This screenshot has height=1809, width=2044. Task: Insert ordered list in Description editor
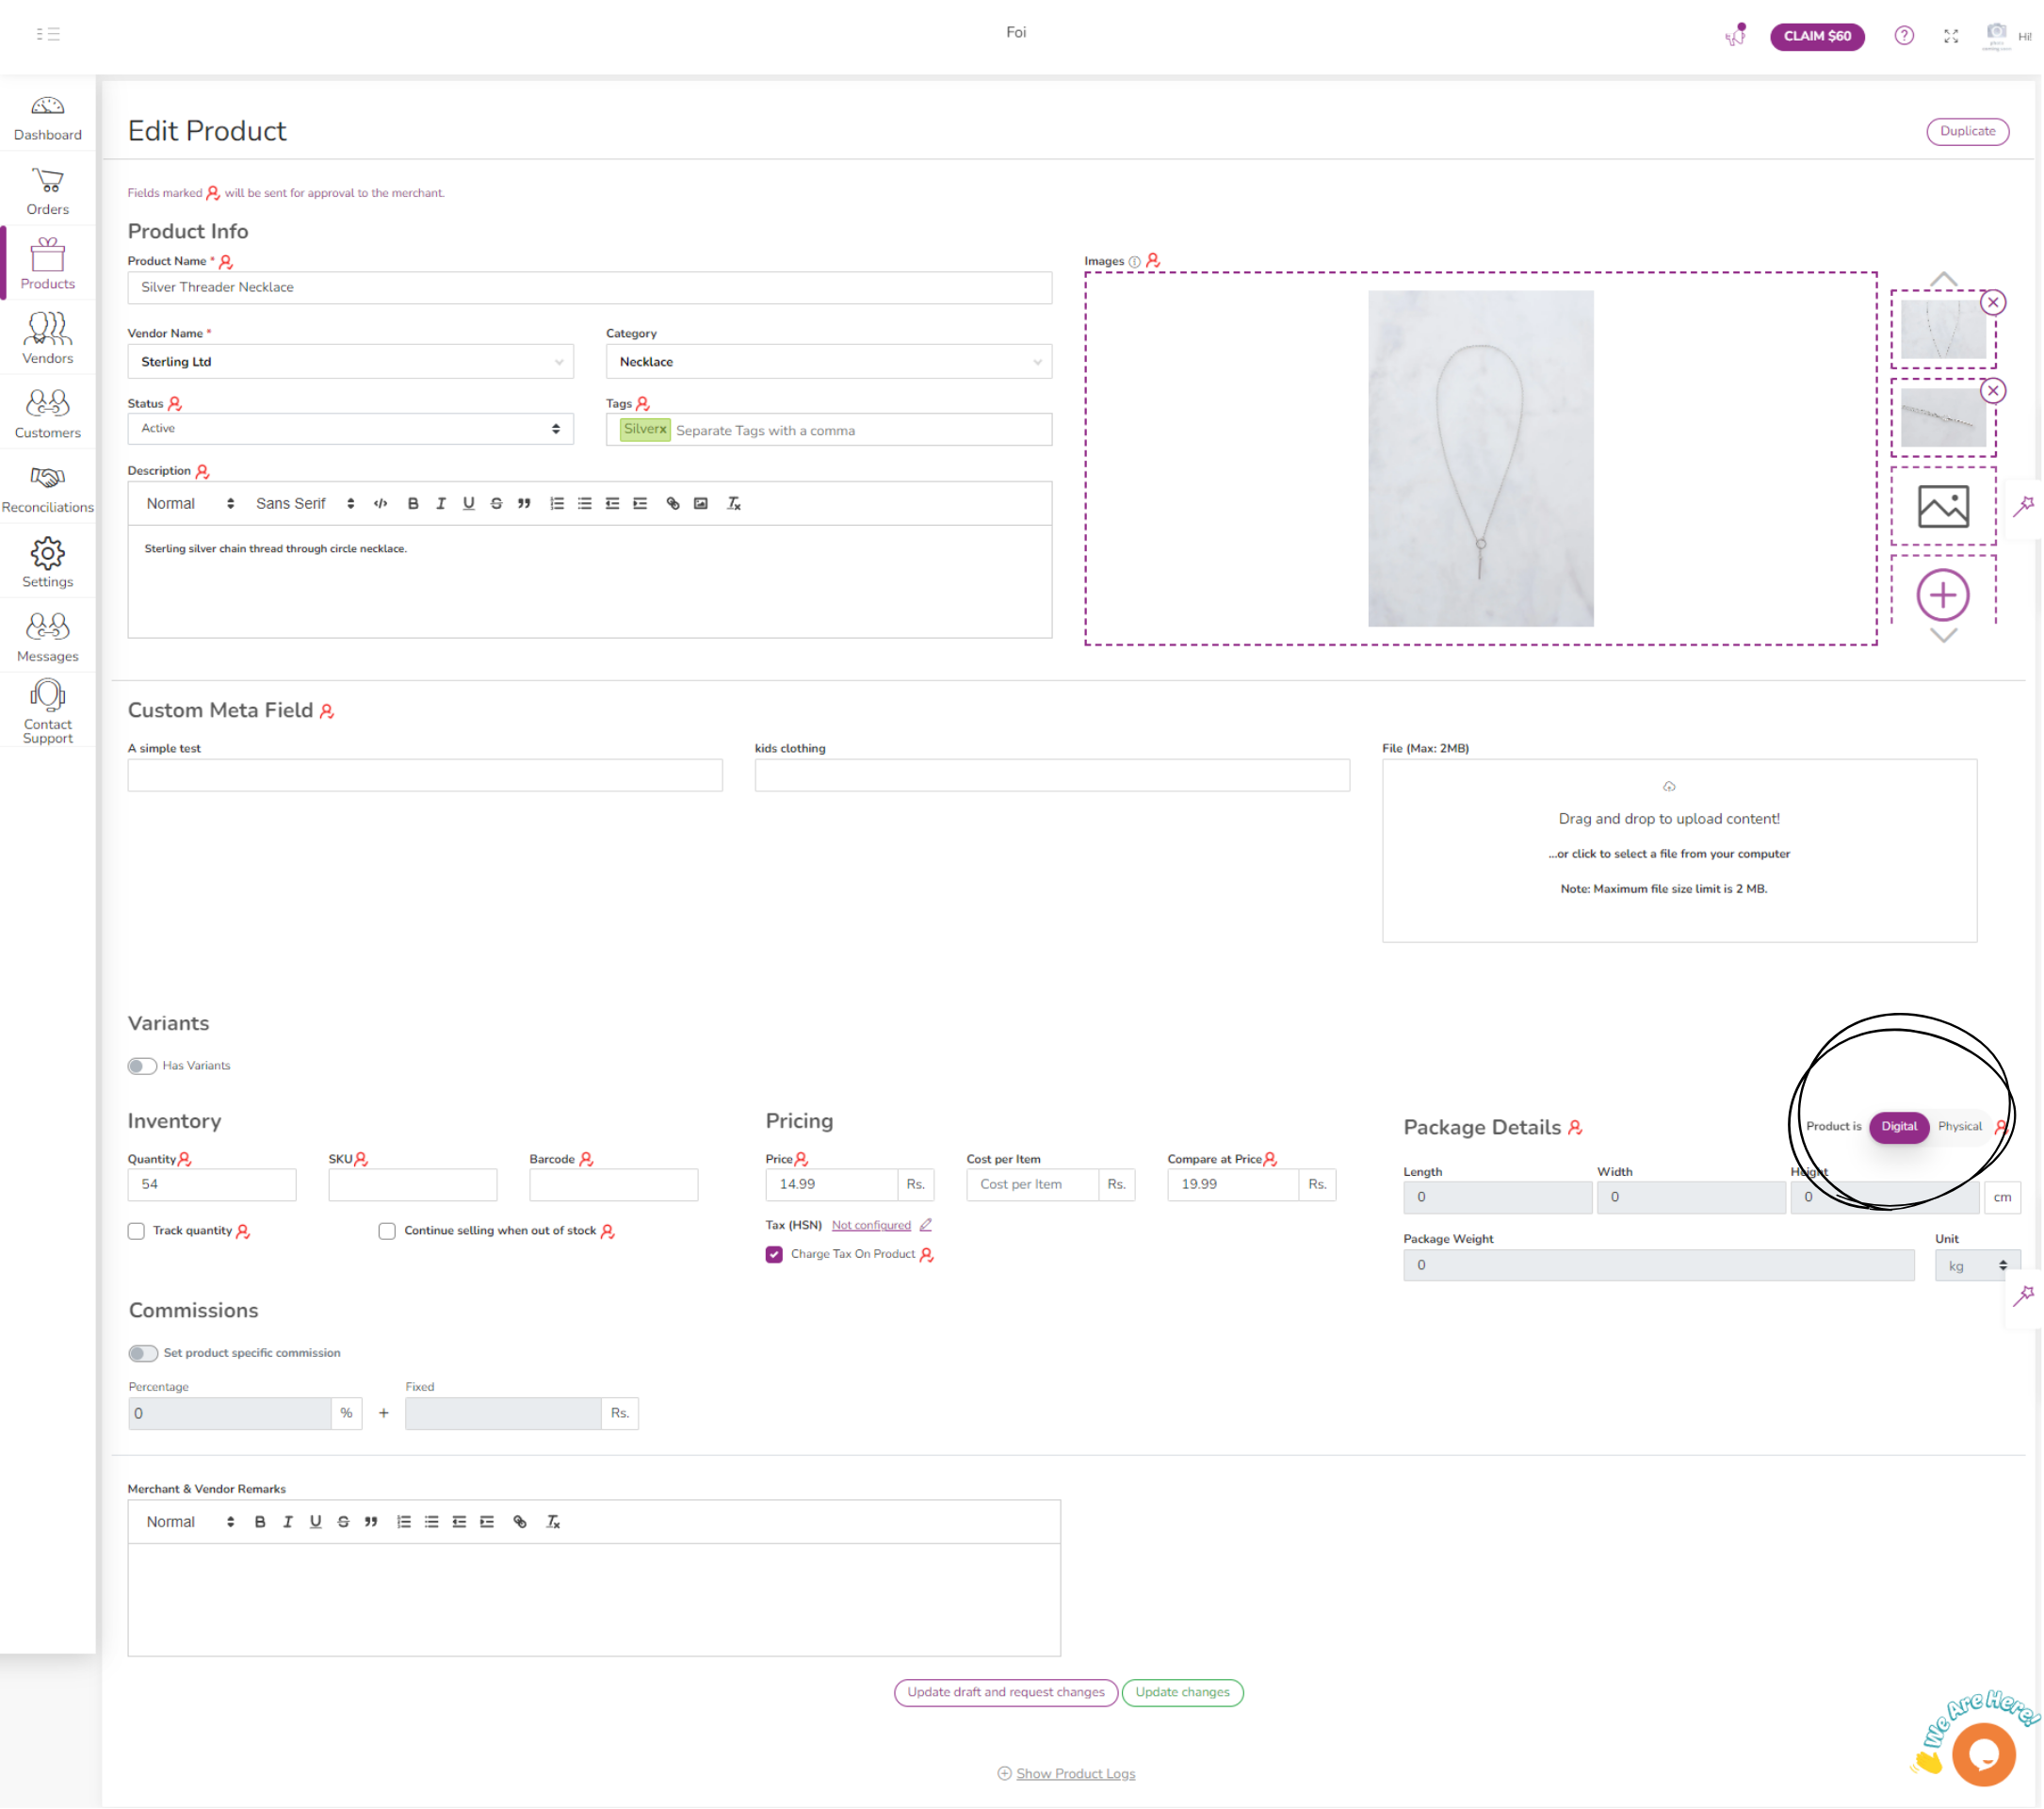point(557,504)
